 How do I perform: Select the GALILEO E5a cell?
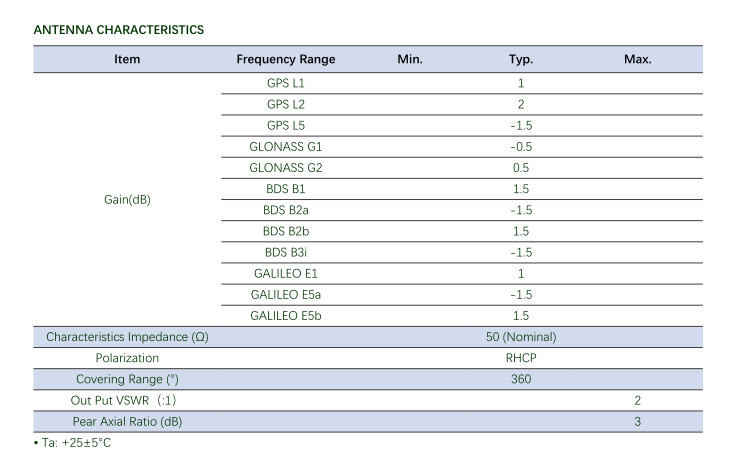pyautogui.click(x=285, y=294)
